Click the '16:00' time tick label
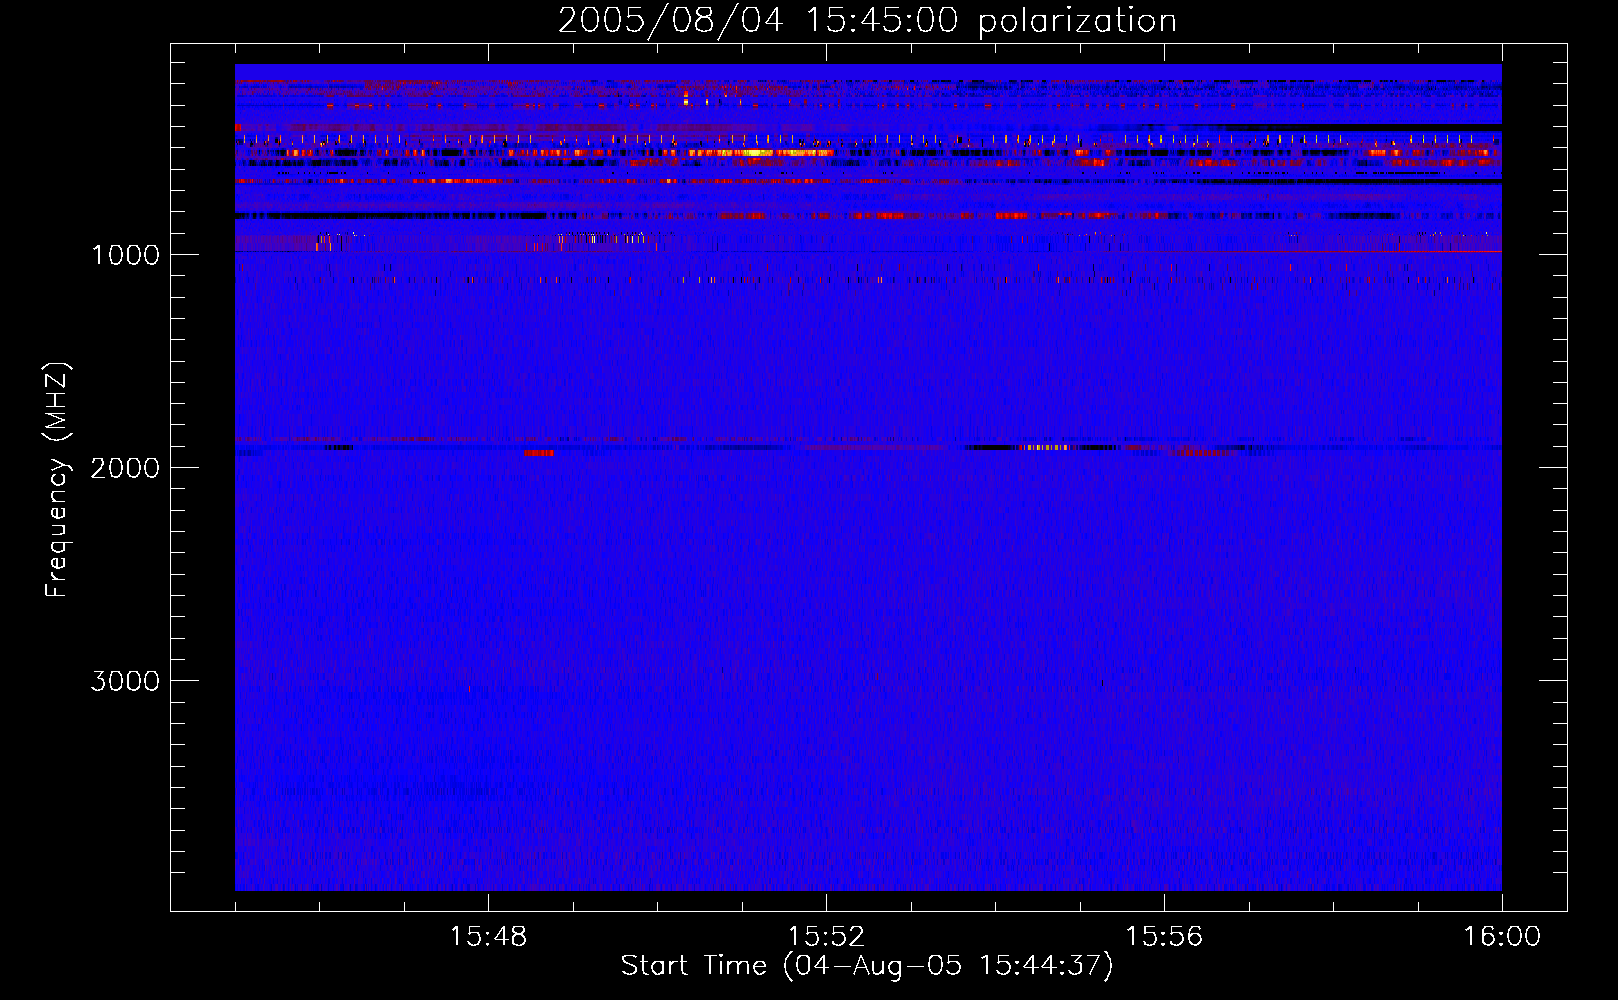This screenshot has width=1618, height=1000. coord(1502,937)
